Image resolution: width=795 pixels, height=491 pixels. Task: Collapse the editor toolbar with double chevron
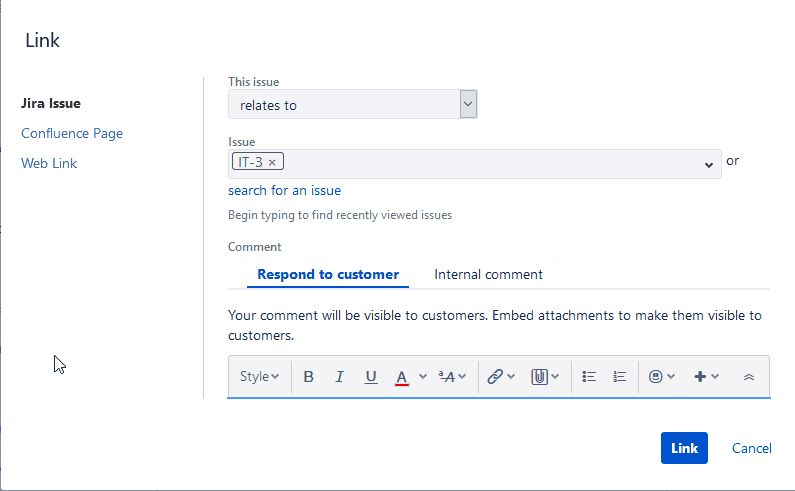pos(748,377)
